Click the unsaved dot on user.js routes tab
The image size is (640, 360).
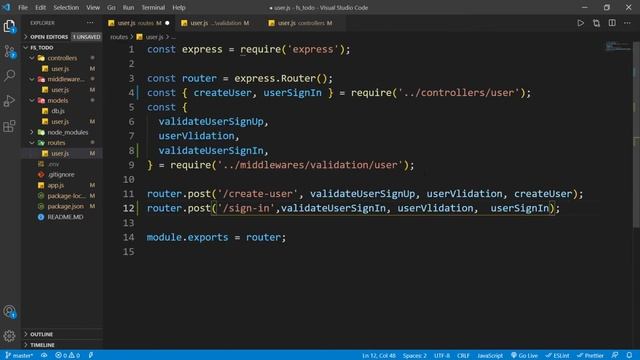point(167,23)
